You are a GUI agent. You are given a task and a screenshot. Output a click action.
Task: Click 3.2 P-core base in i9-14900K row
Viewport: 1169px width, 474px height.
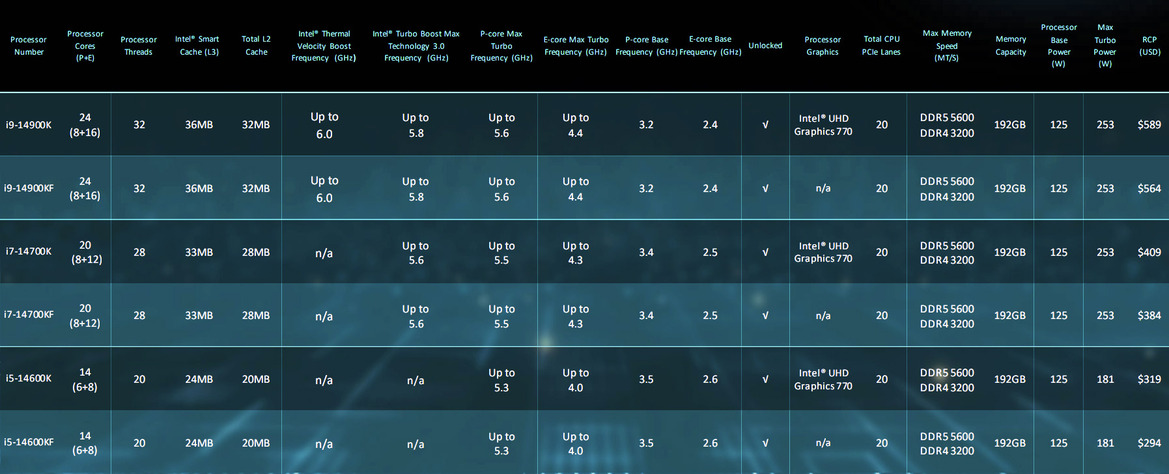646,125
